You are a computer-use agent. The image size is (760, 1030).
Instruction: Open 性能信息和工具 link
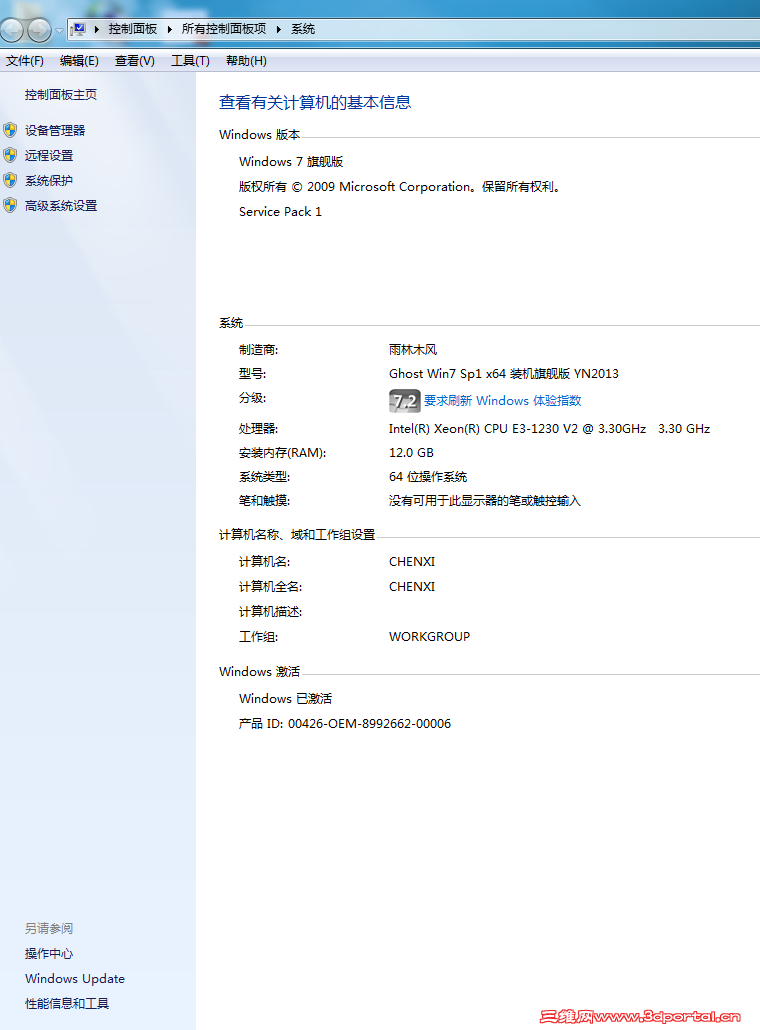click(67, 1003)
